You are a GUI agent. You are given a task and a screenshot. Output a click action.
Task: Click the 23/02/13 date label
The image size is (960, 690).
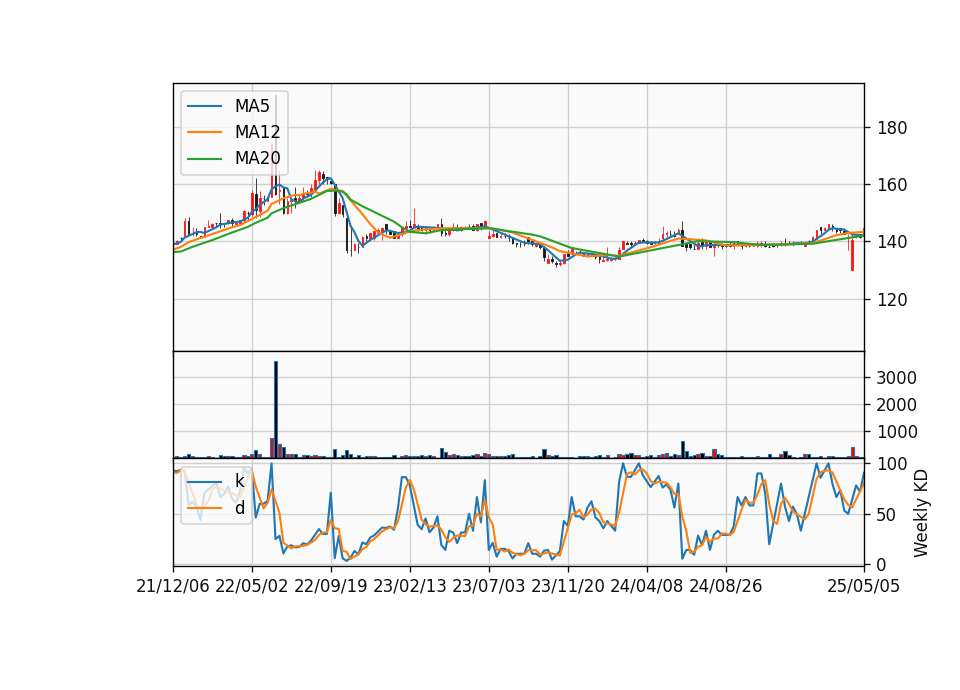pos(410,586)
